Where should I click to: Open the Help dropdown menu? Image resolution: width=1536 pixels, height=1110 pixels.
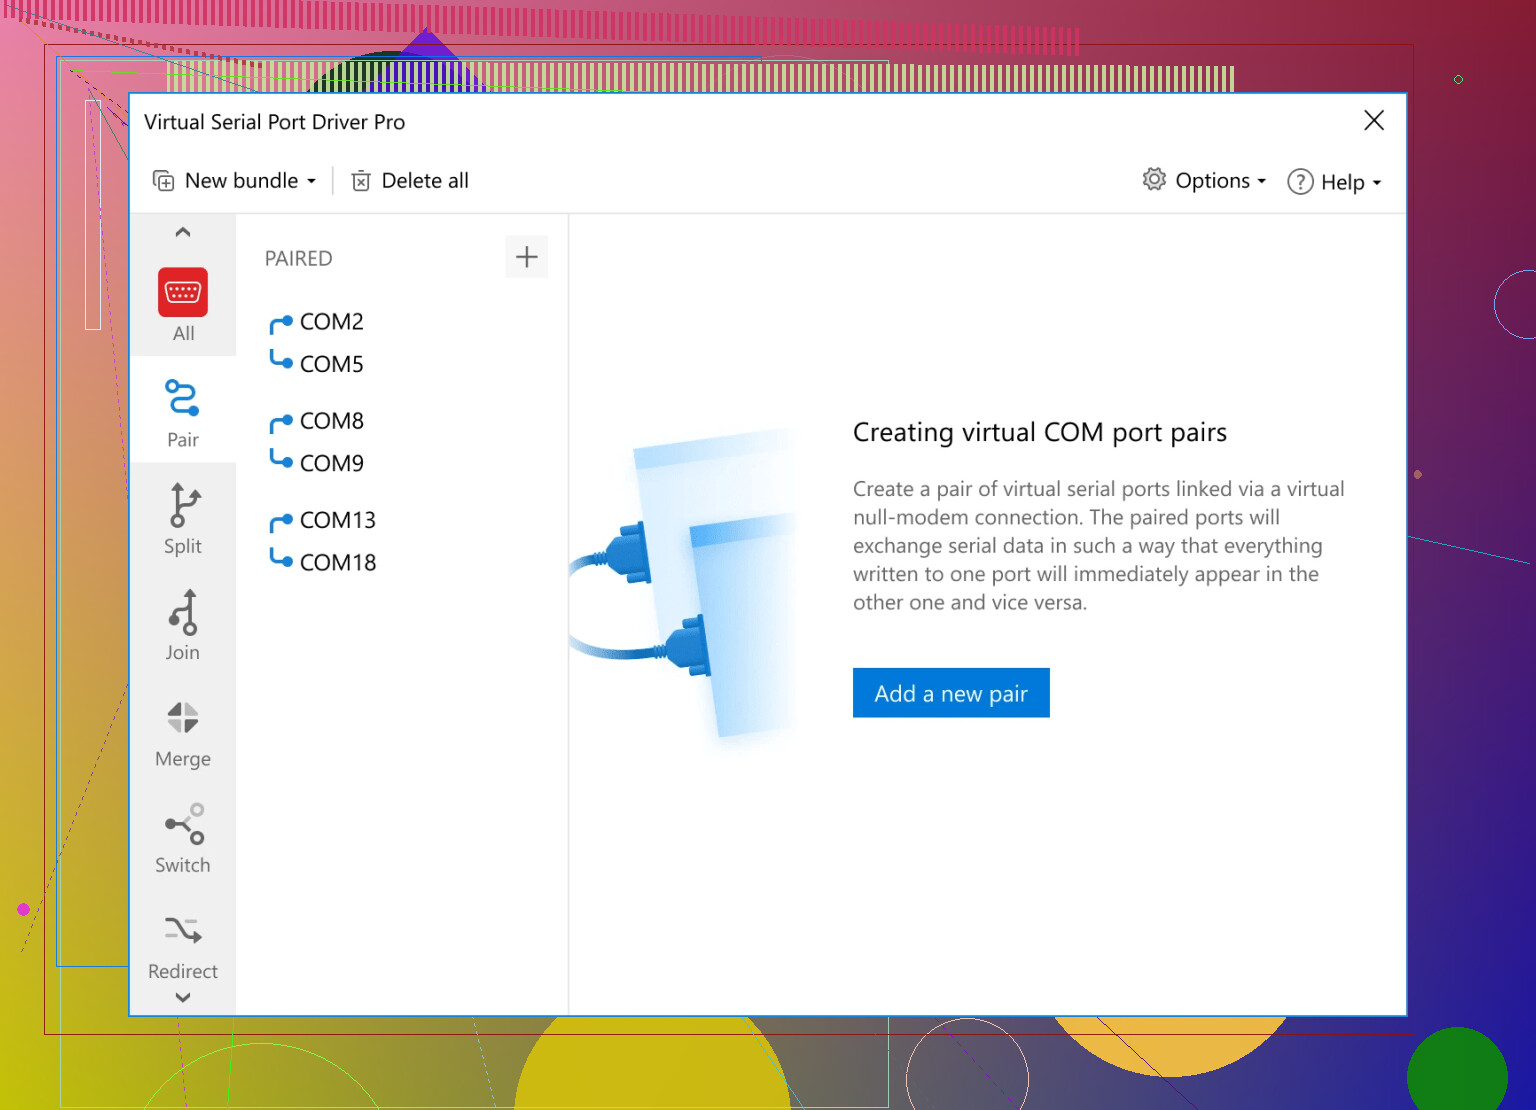pyautogui.click(x=1334, y=182)
